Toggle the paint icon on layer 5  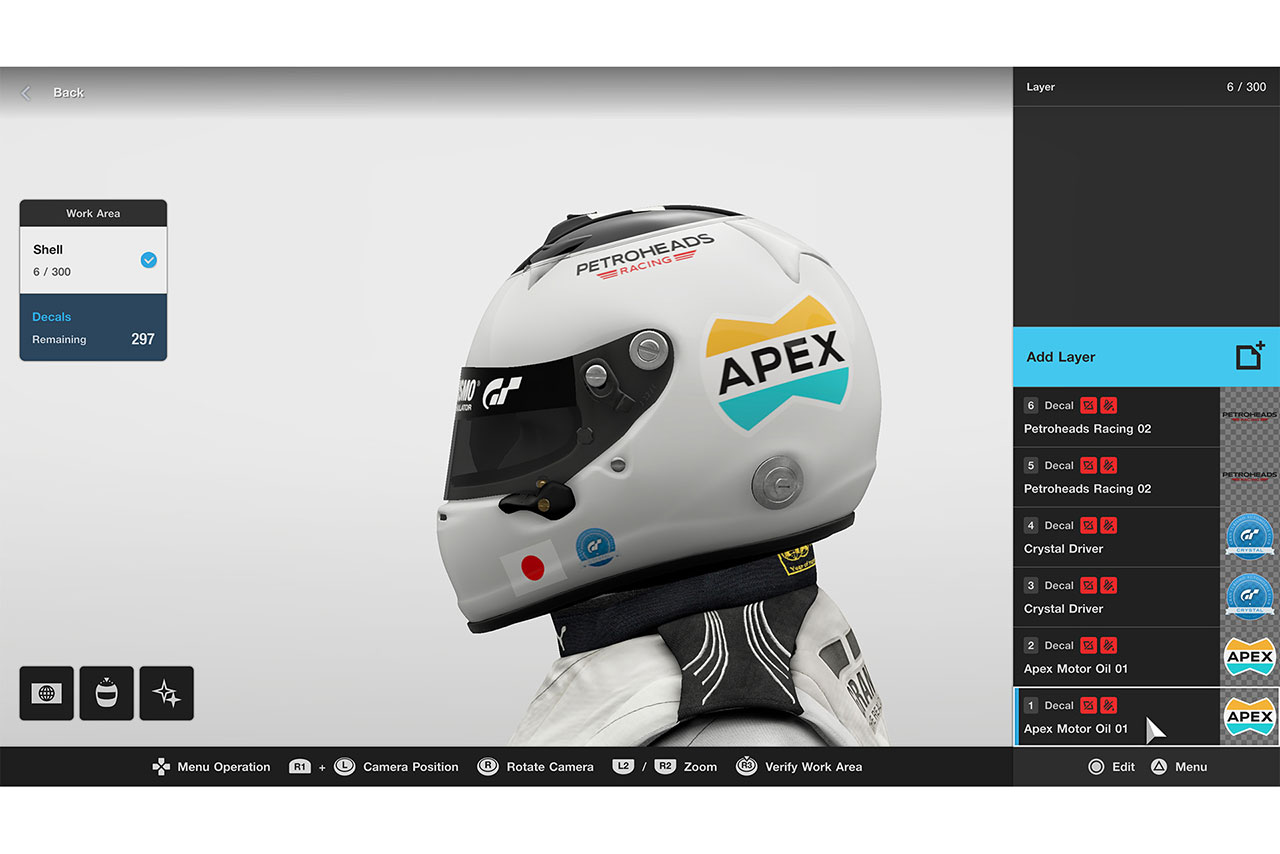tap(1108, 465)
